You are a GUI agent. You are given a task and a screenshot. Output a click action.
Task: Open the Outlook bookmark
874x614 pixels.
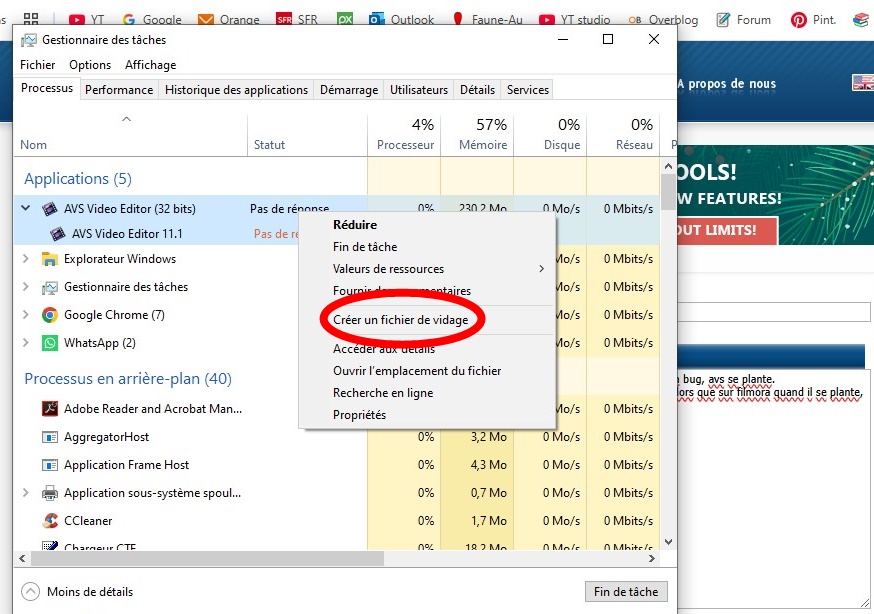(x=401, y=20)
